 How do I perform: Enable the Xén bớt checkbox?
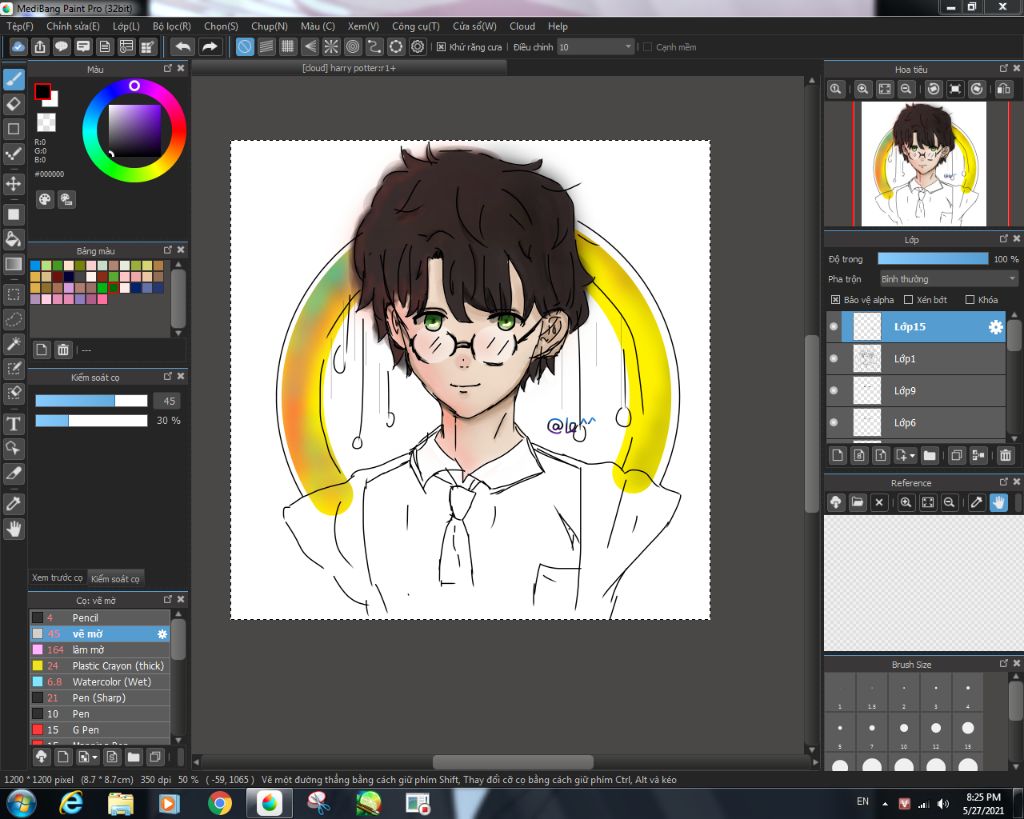tap(908, 300)
